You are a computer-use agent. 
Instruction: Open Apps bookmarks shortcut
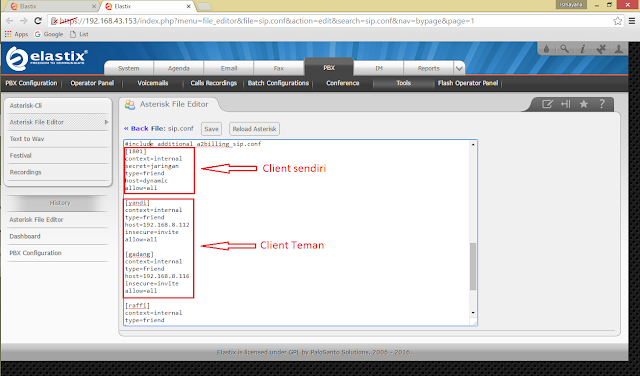pos(16,34)
